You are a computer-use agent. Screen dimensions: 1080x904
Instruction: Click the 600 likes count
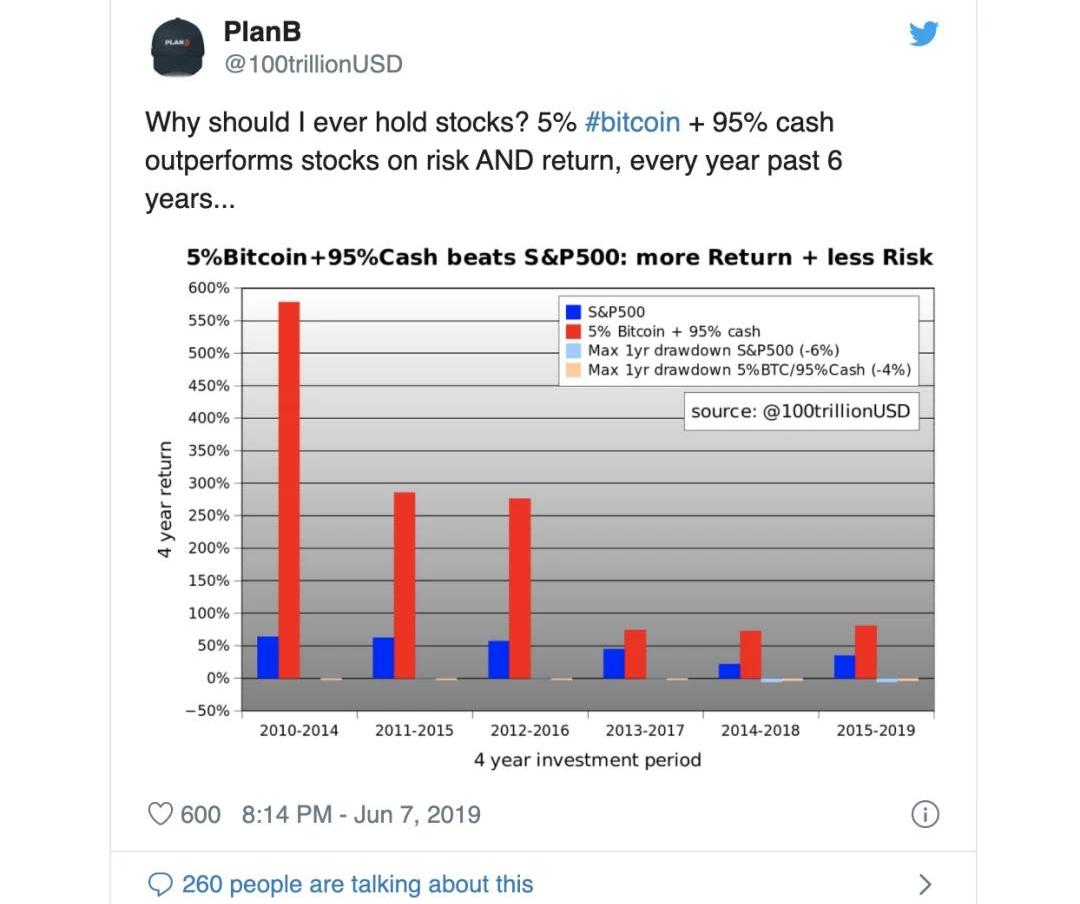pyautogui.click(x=200, y=814)
